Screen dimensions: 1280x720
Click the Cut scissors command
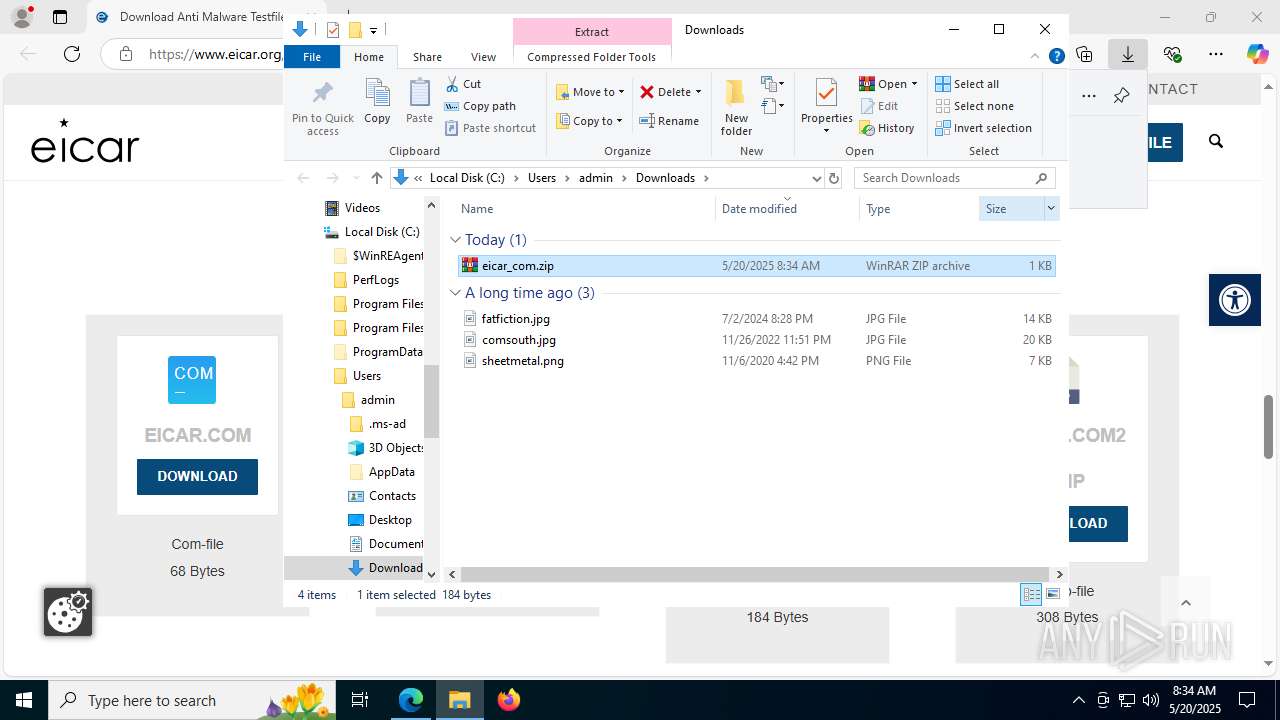tap(463, 84)
